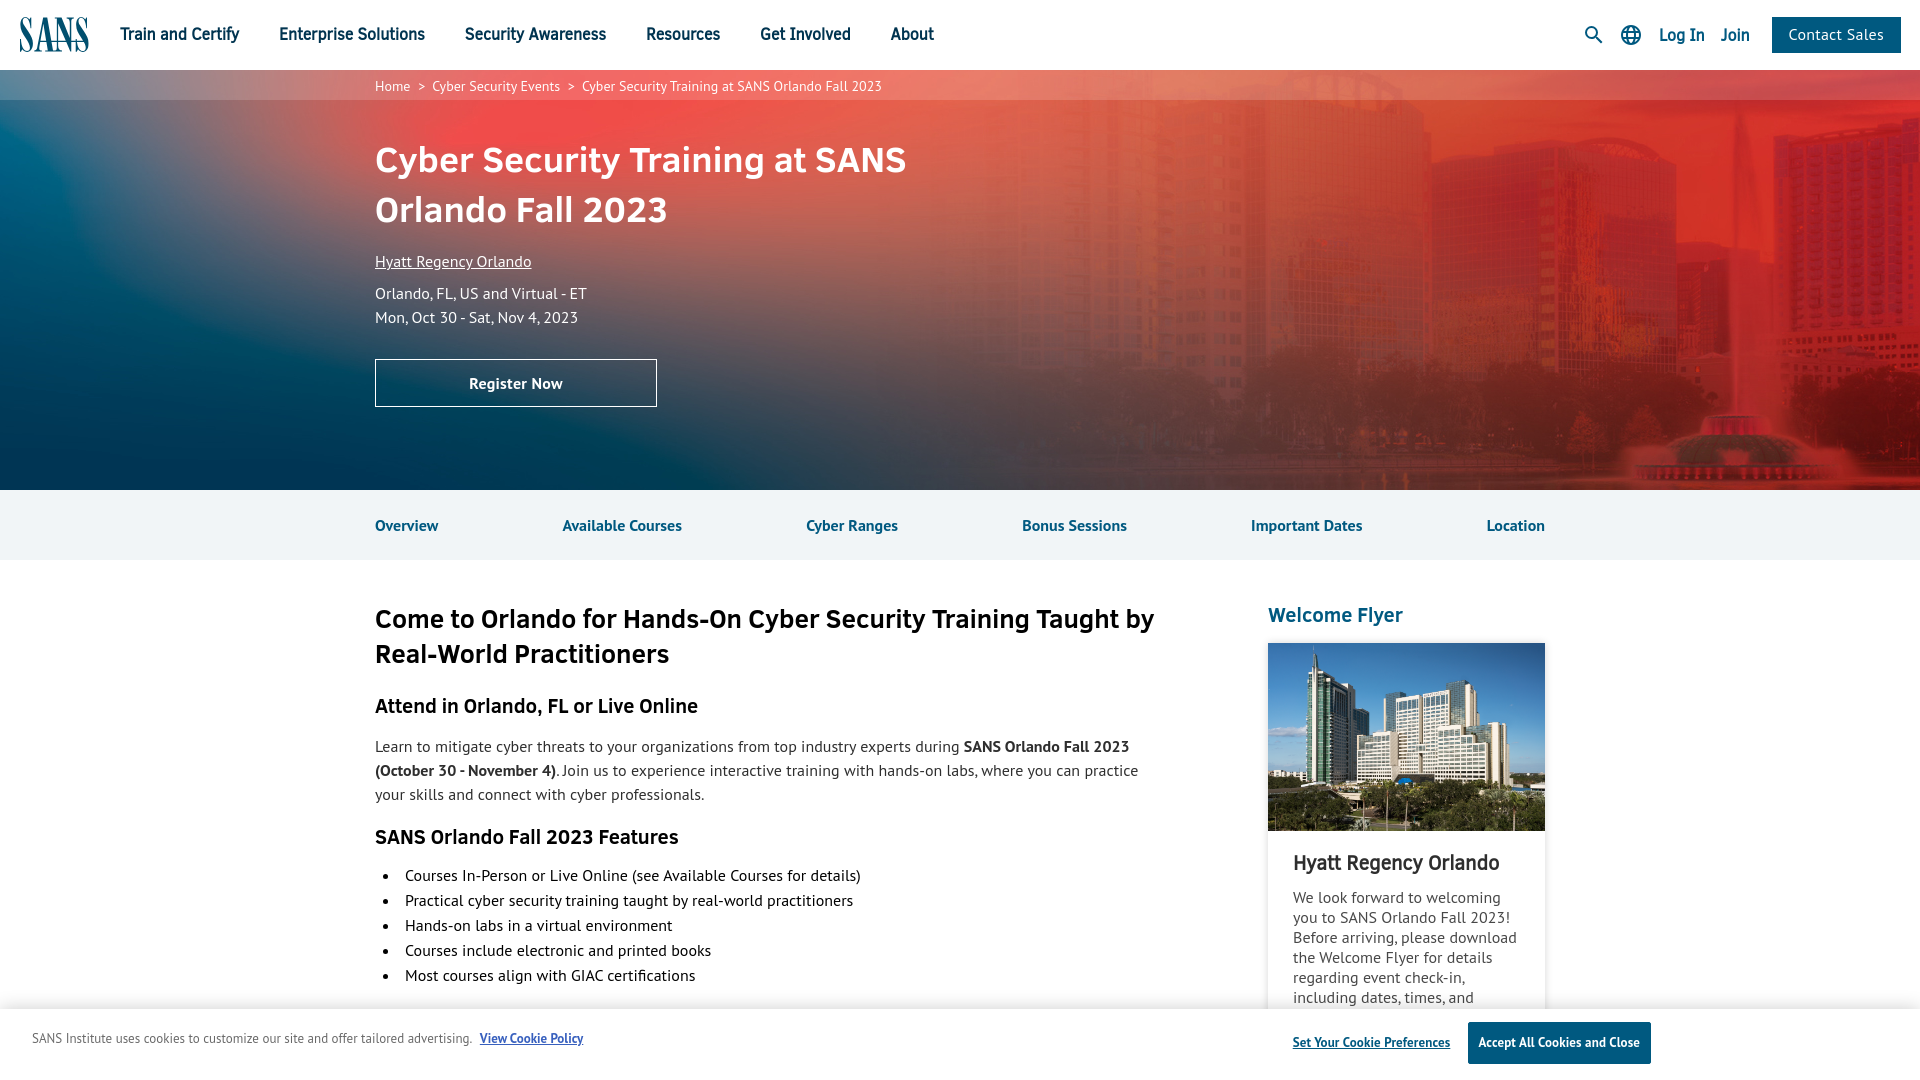This screenshot has height=1080, width=1920.
Task: Jump to Location section
Action: point(1515,525)
